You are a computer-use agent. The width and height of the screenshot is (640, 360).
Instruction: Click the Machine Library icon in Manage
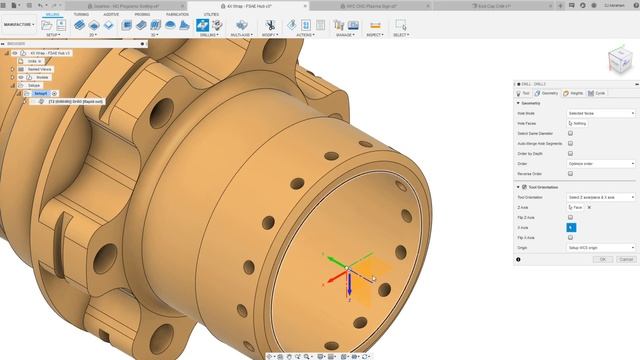pyautogui.click(x=353, y=25)
